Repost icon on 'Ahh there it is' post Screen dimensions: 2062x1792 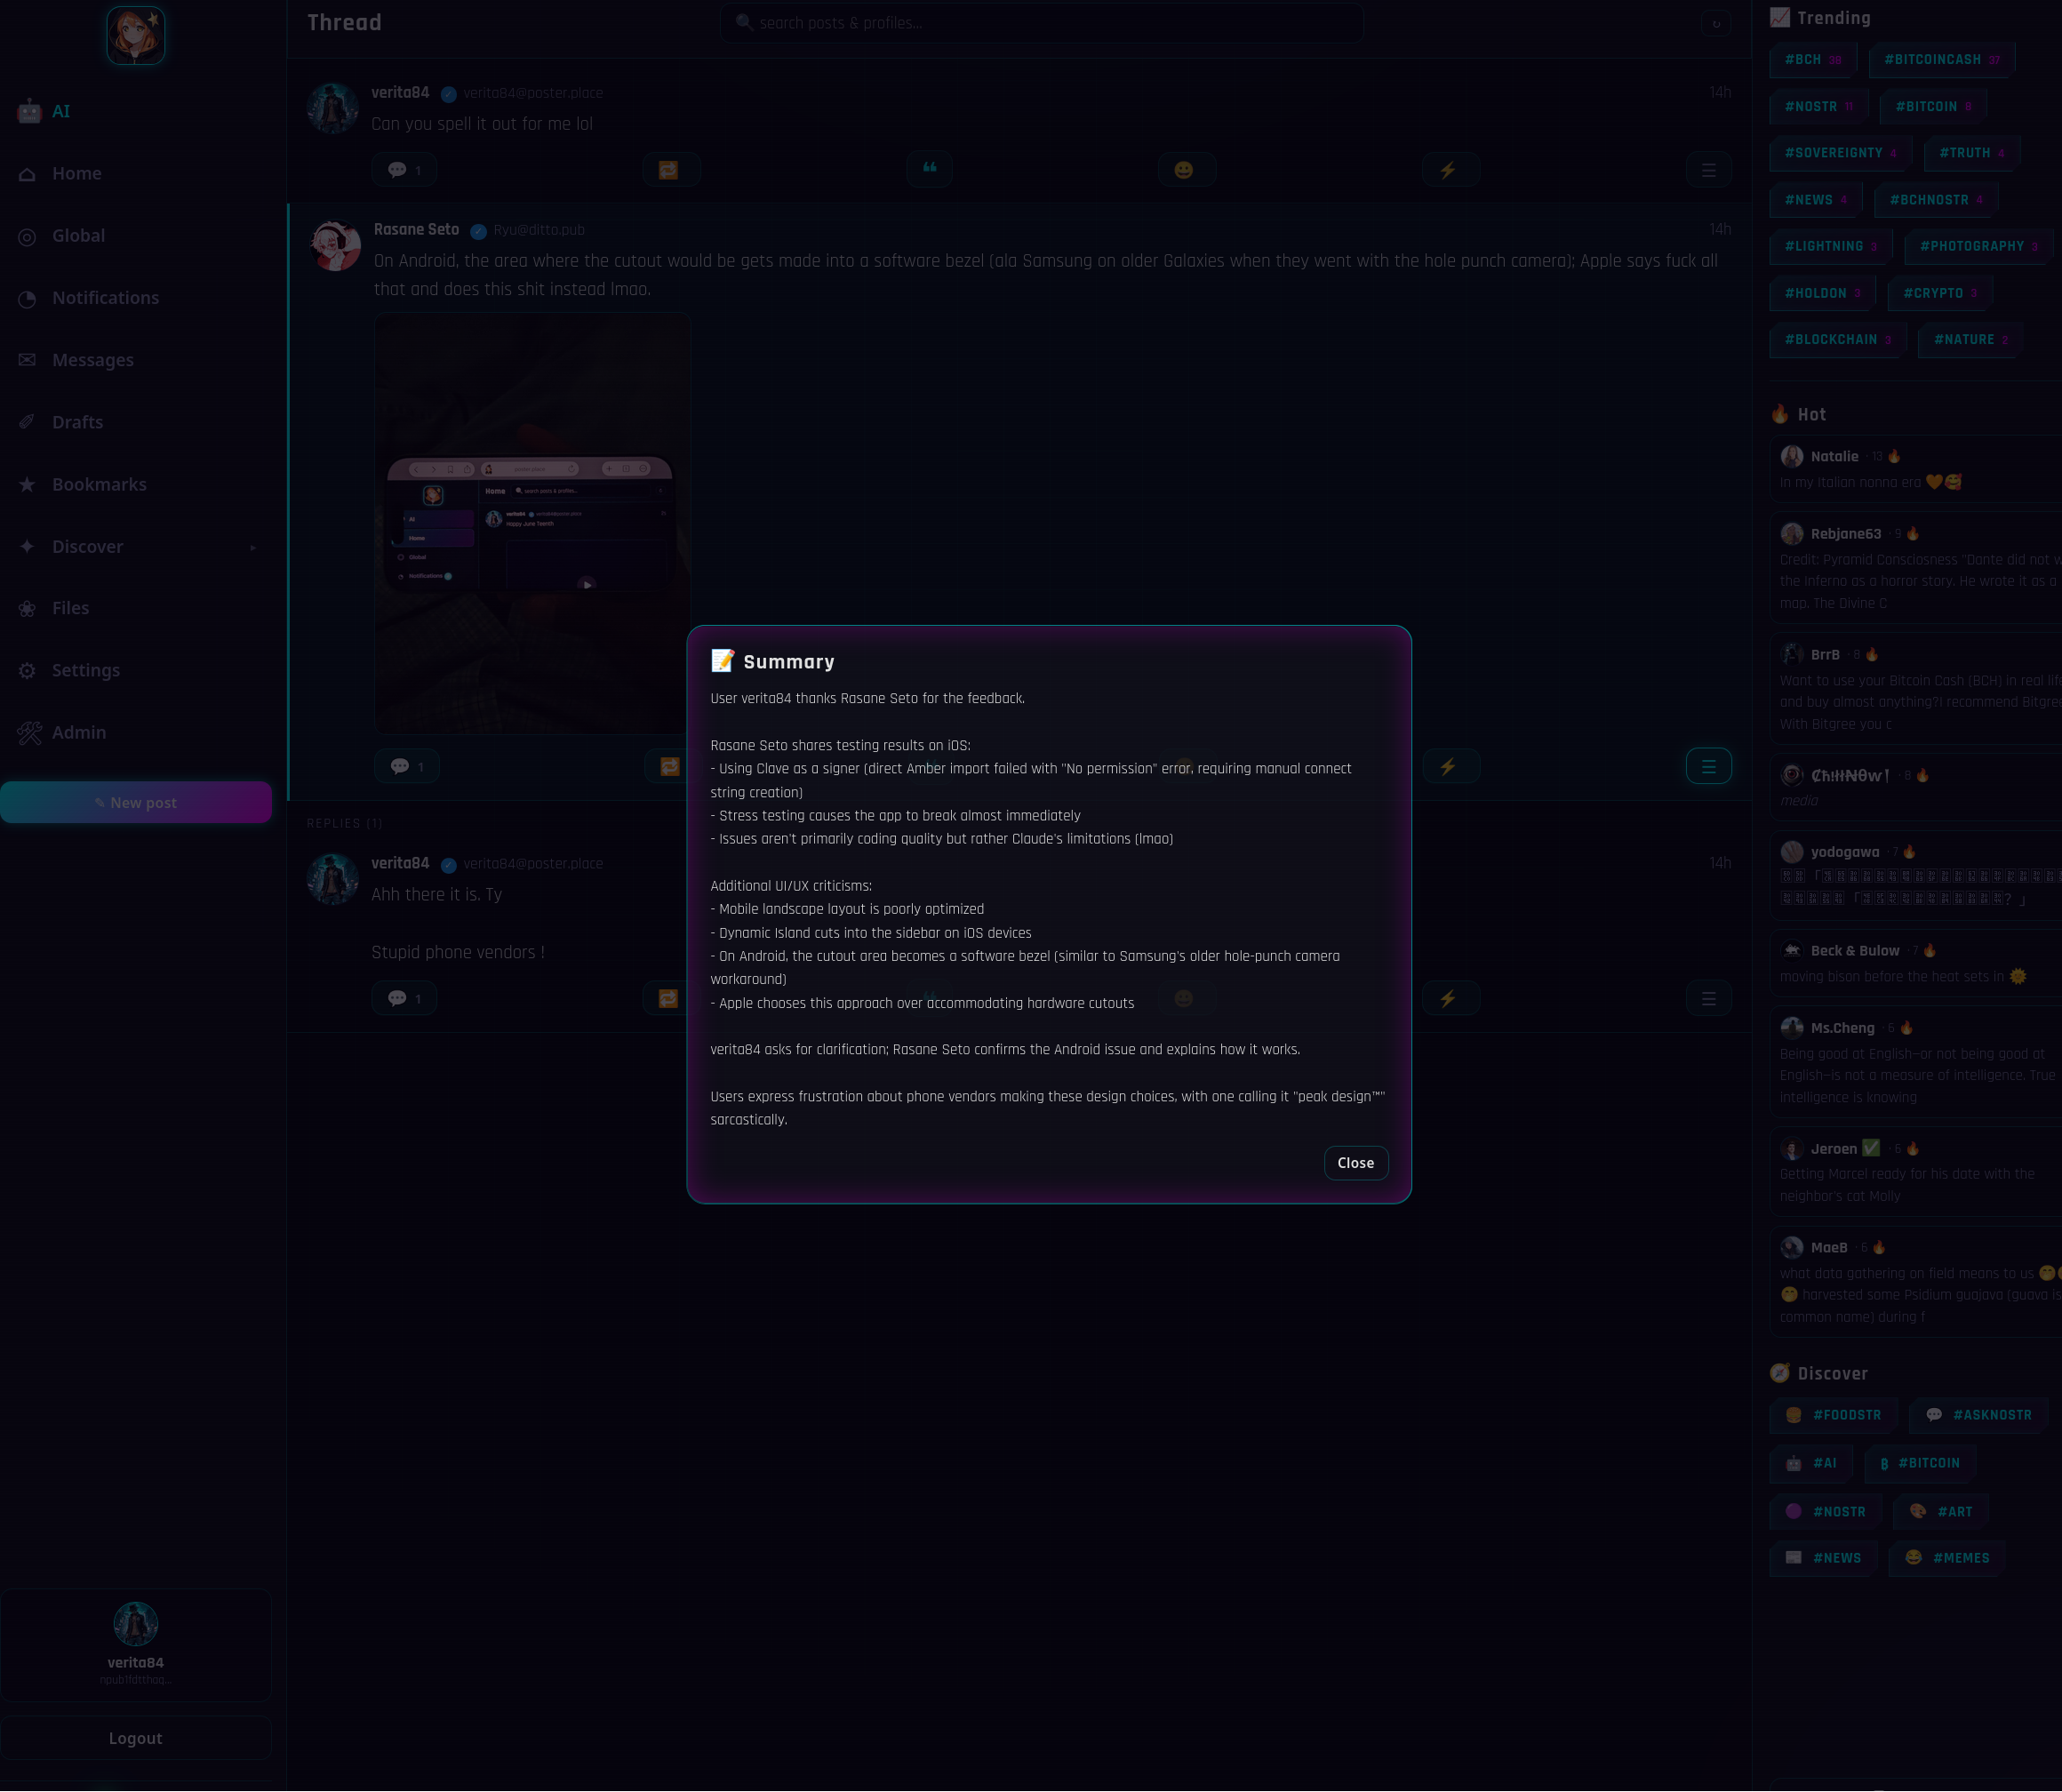pos(669,998)
